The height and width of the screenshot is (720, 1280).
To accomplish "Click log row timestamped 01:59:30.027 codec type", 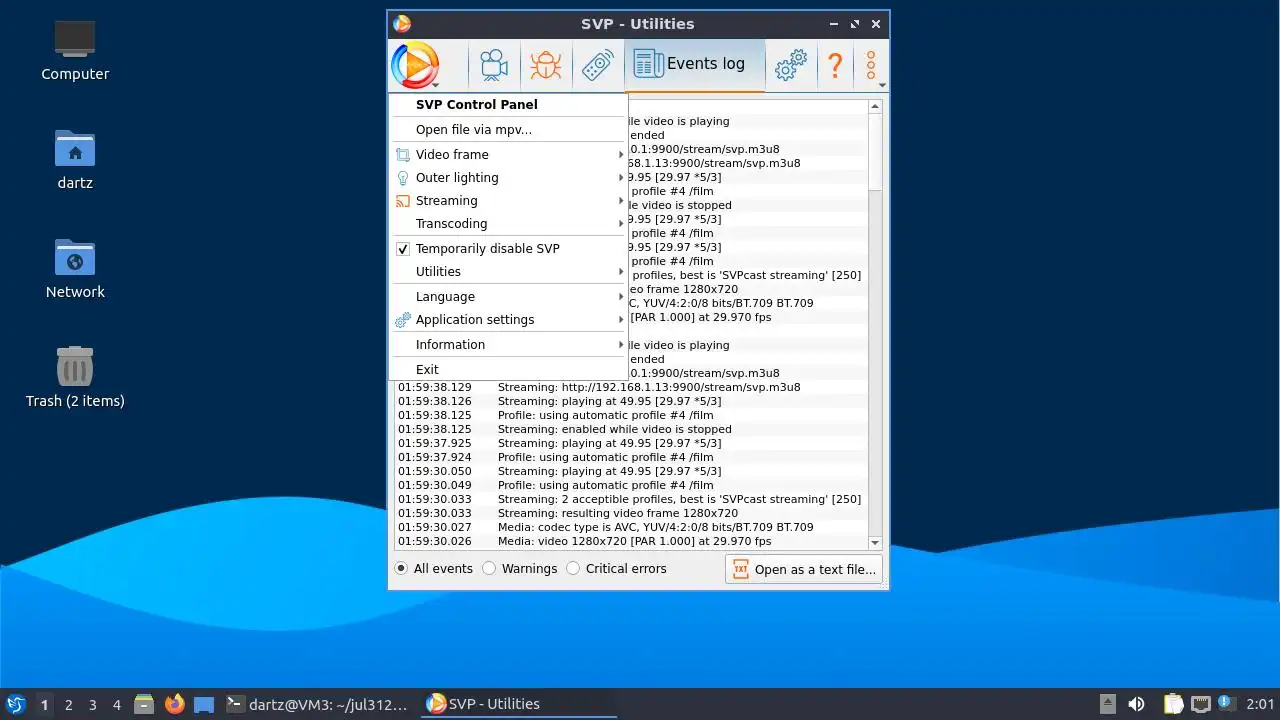I will [x=632, y=527].
